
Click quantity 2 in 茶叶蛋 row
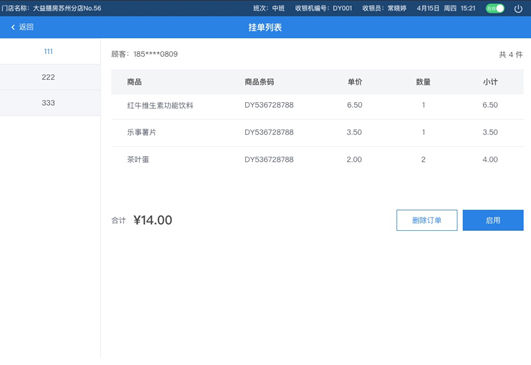pos(423,159)
